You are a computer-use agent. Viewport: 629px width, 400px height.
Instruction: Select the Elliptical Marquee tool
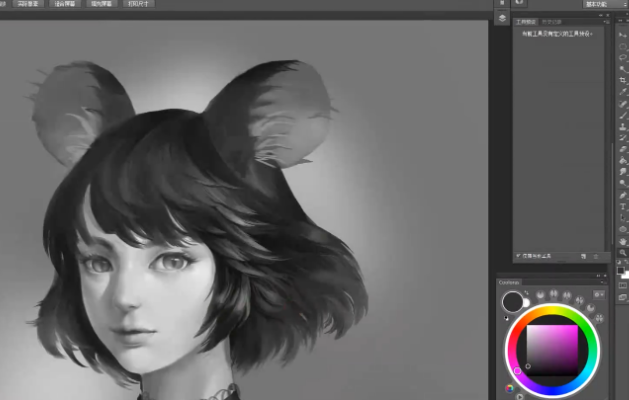pyautogui.click(x=623, y=47)
